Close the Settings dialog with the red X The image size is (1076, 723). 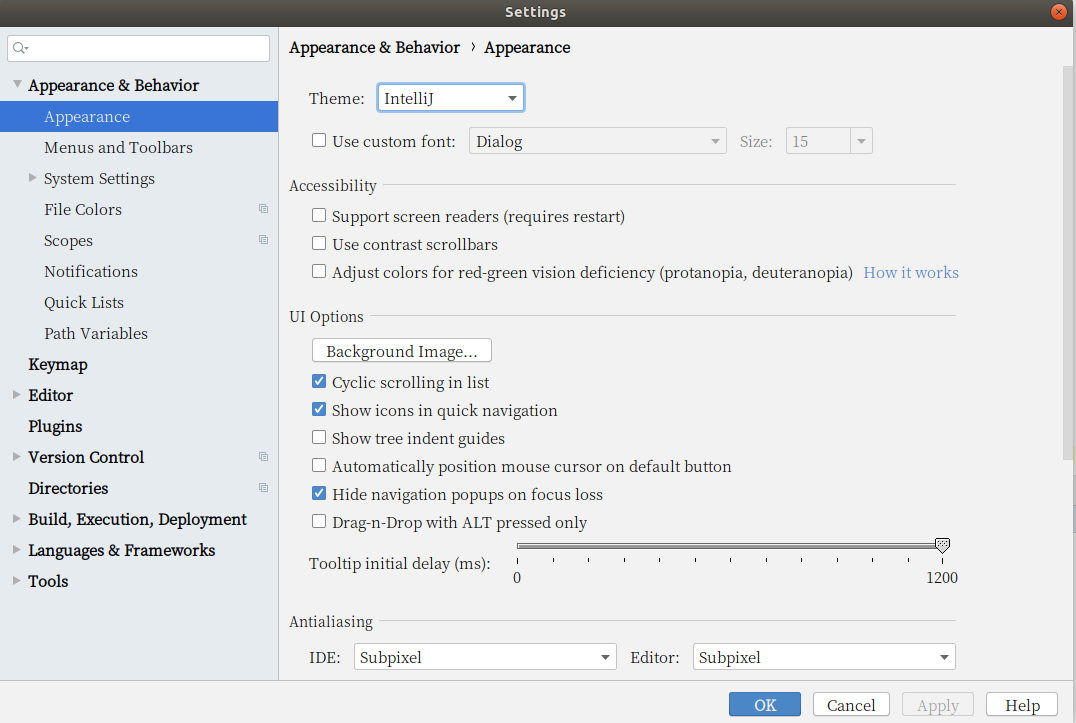click(1059, 12)
